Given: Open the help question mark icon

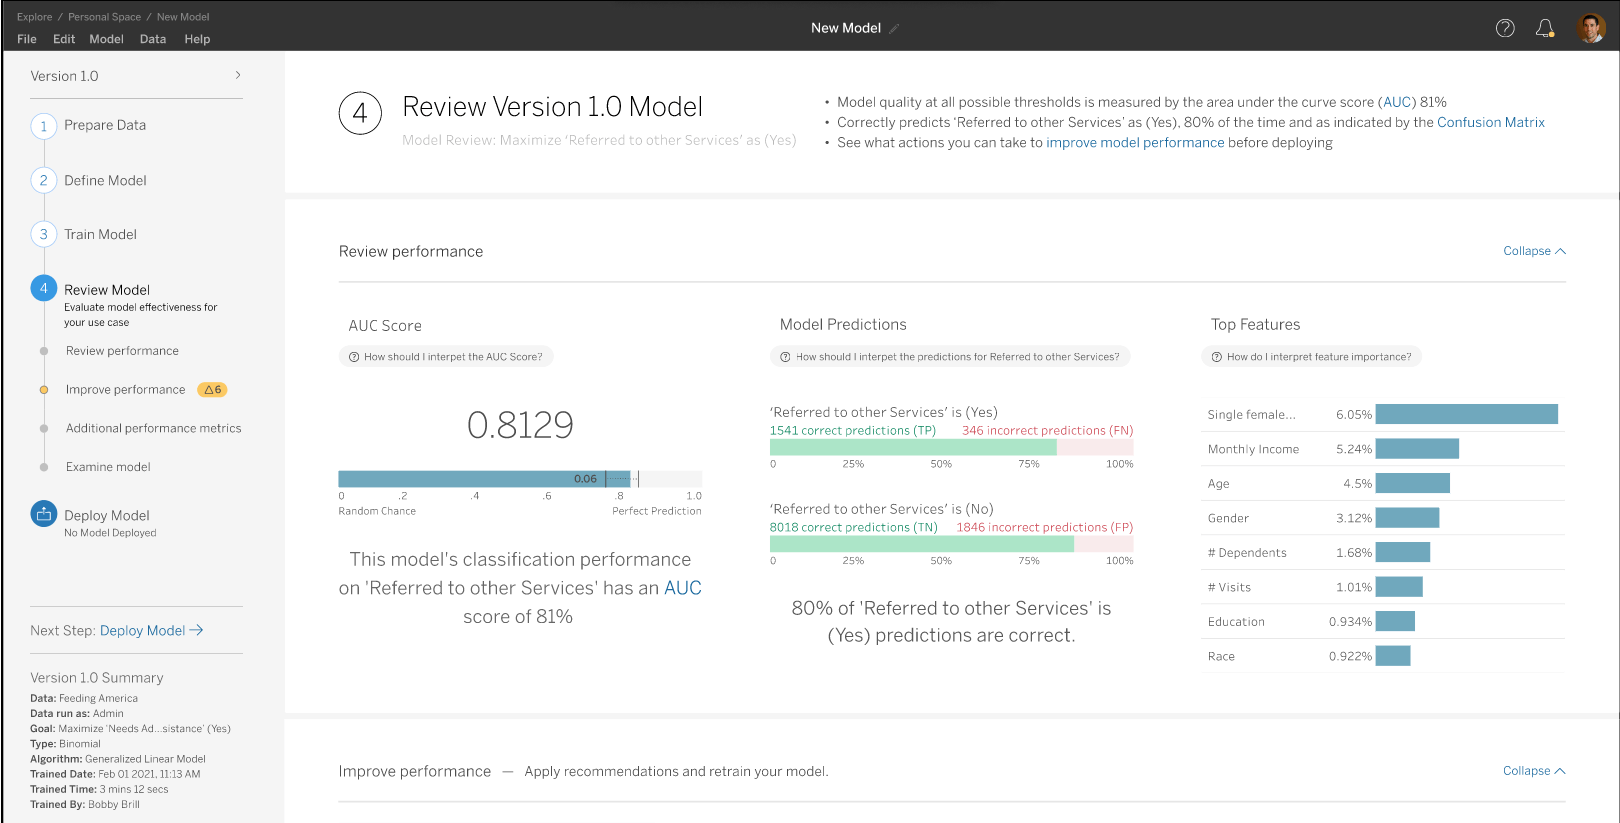Looking at the screenshot, I should 1505,28.
